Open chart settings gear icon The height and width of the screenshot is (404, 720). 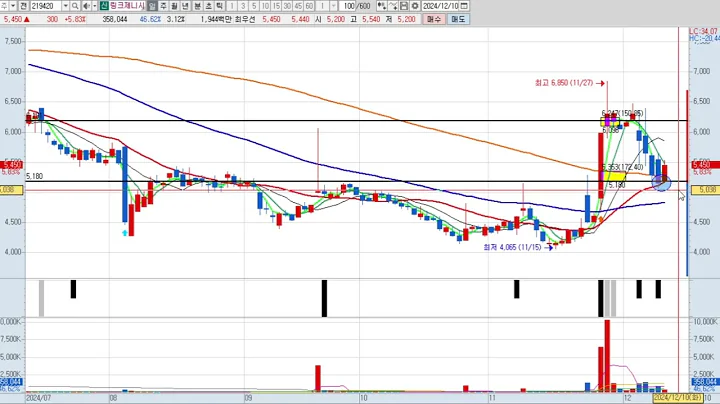click(415, 6)
